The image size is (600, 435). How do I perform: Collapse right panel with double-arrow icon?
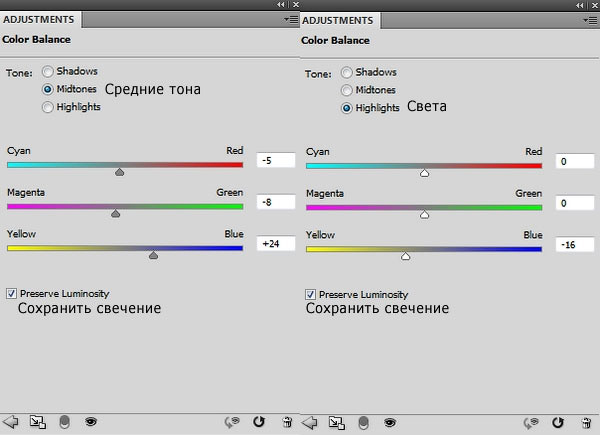(x=580, y=5)
